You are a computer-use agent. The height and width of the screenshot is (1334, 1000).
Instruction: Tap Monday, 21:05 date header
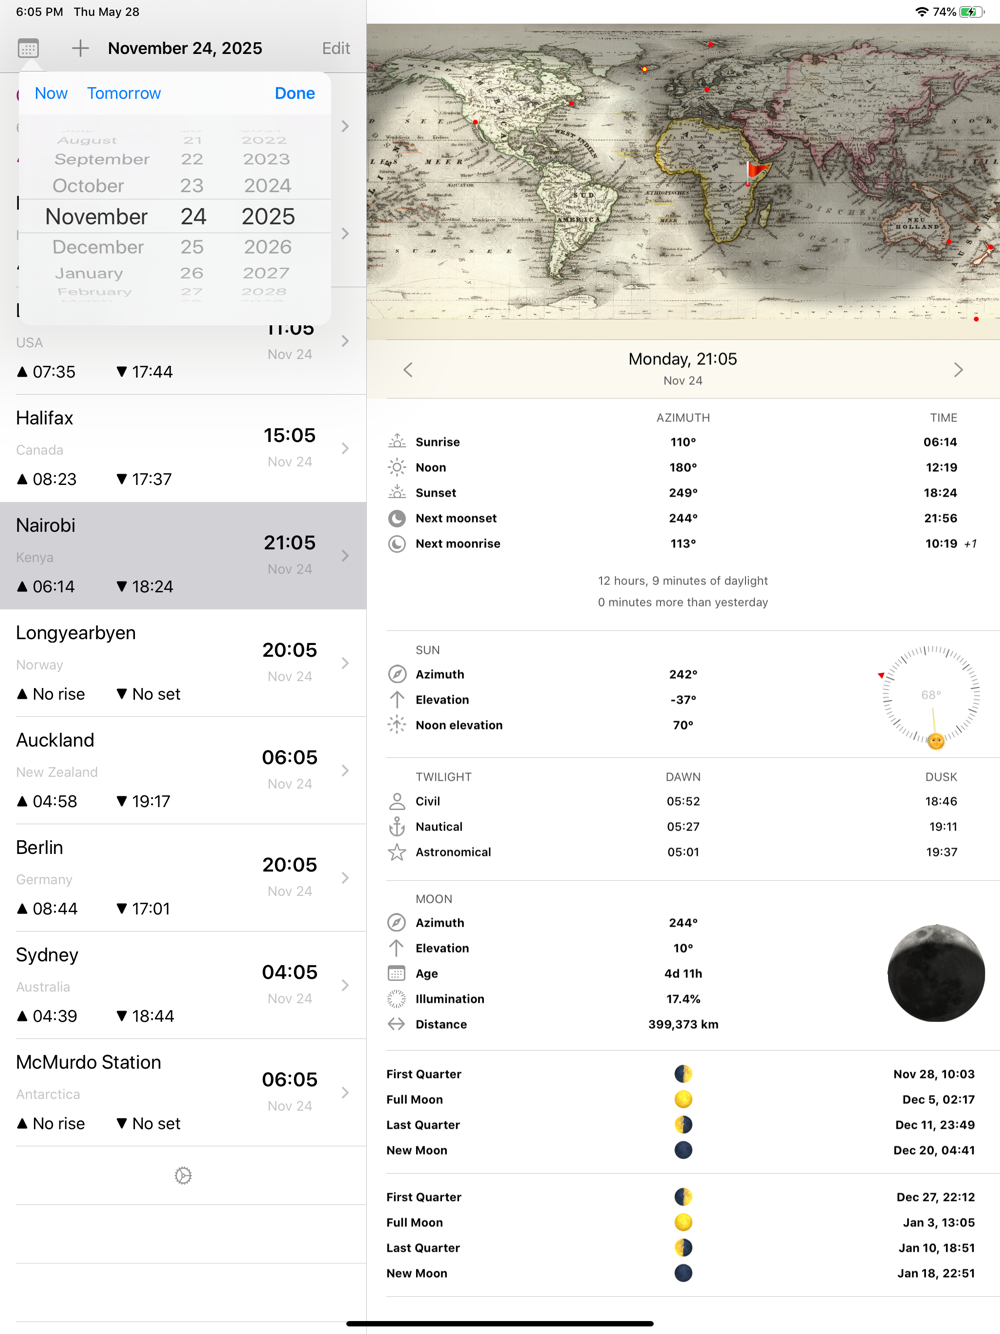pyautogui.click(x=683, y=359)
